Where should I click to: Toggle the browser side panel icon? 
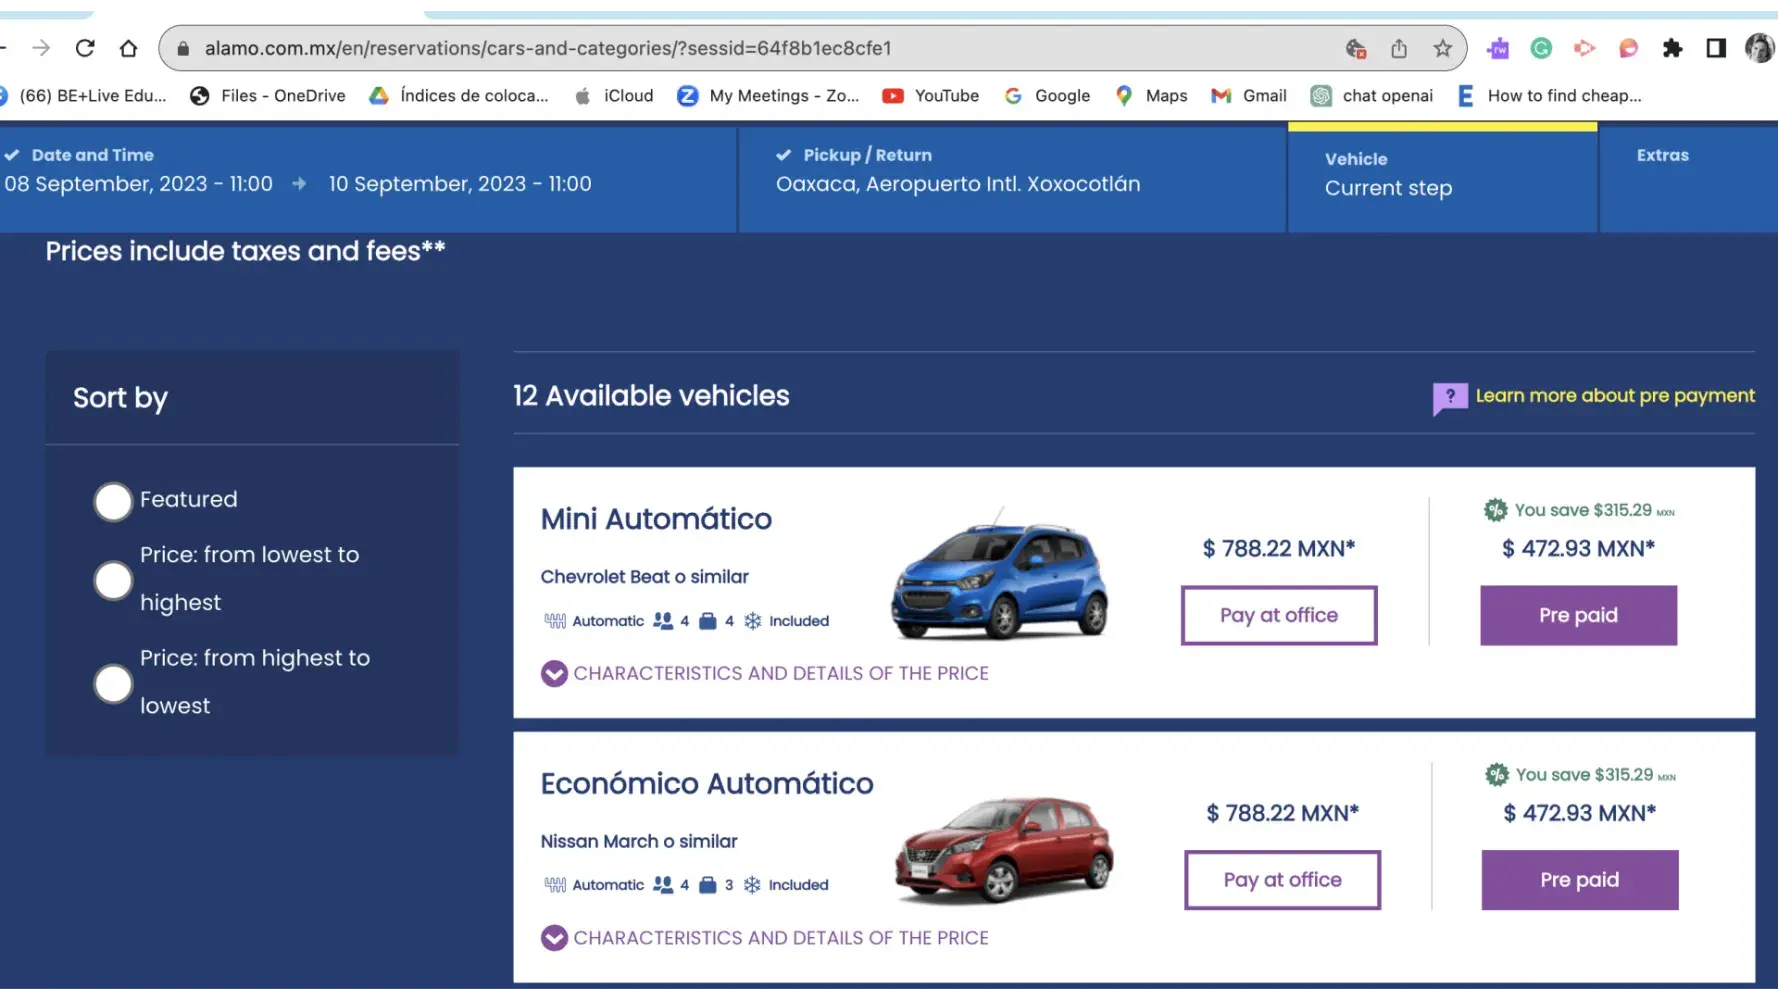click(1716, 48)
